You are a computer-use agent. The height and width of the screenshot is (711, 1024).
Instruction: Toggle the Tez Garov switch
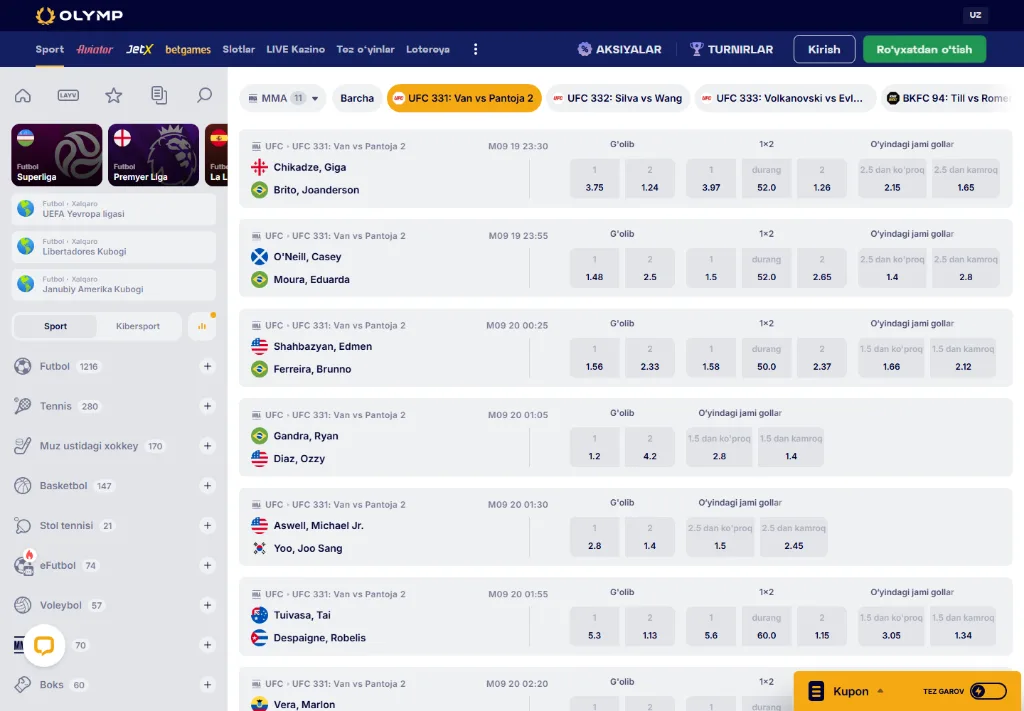coord(988,691)
